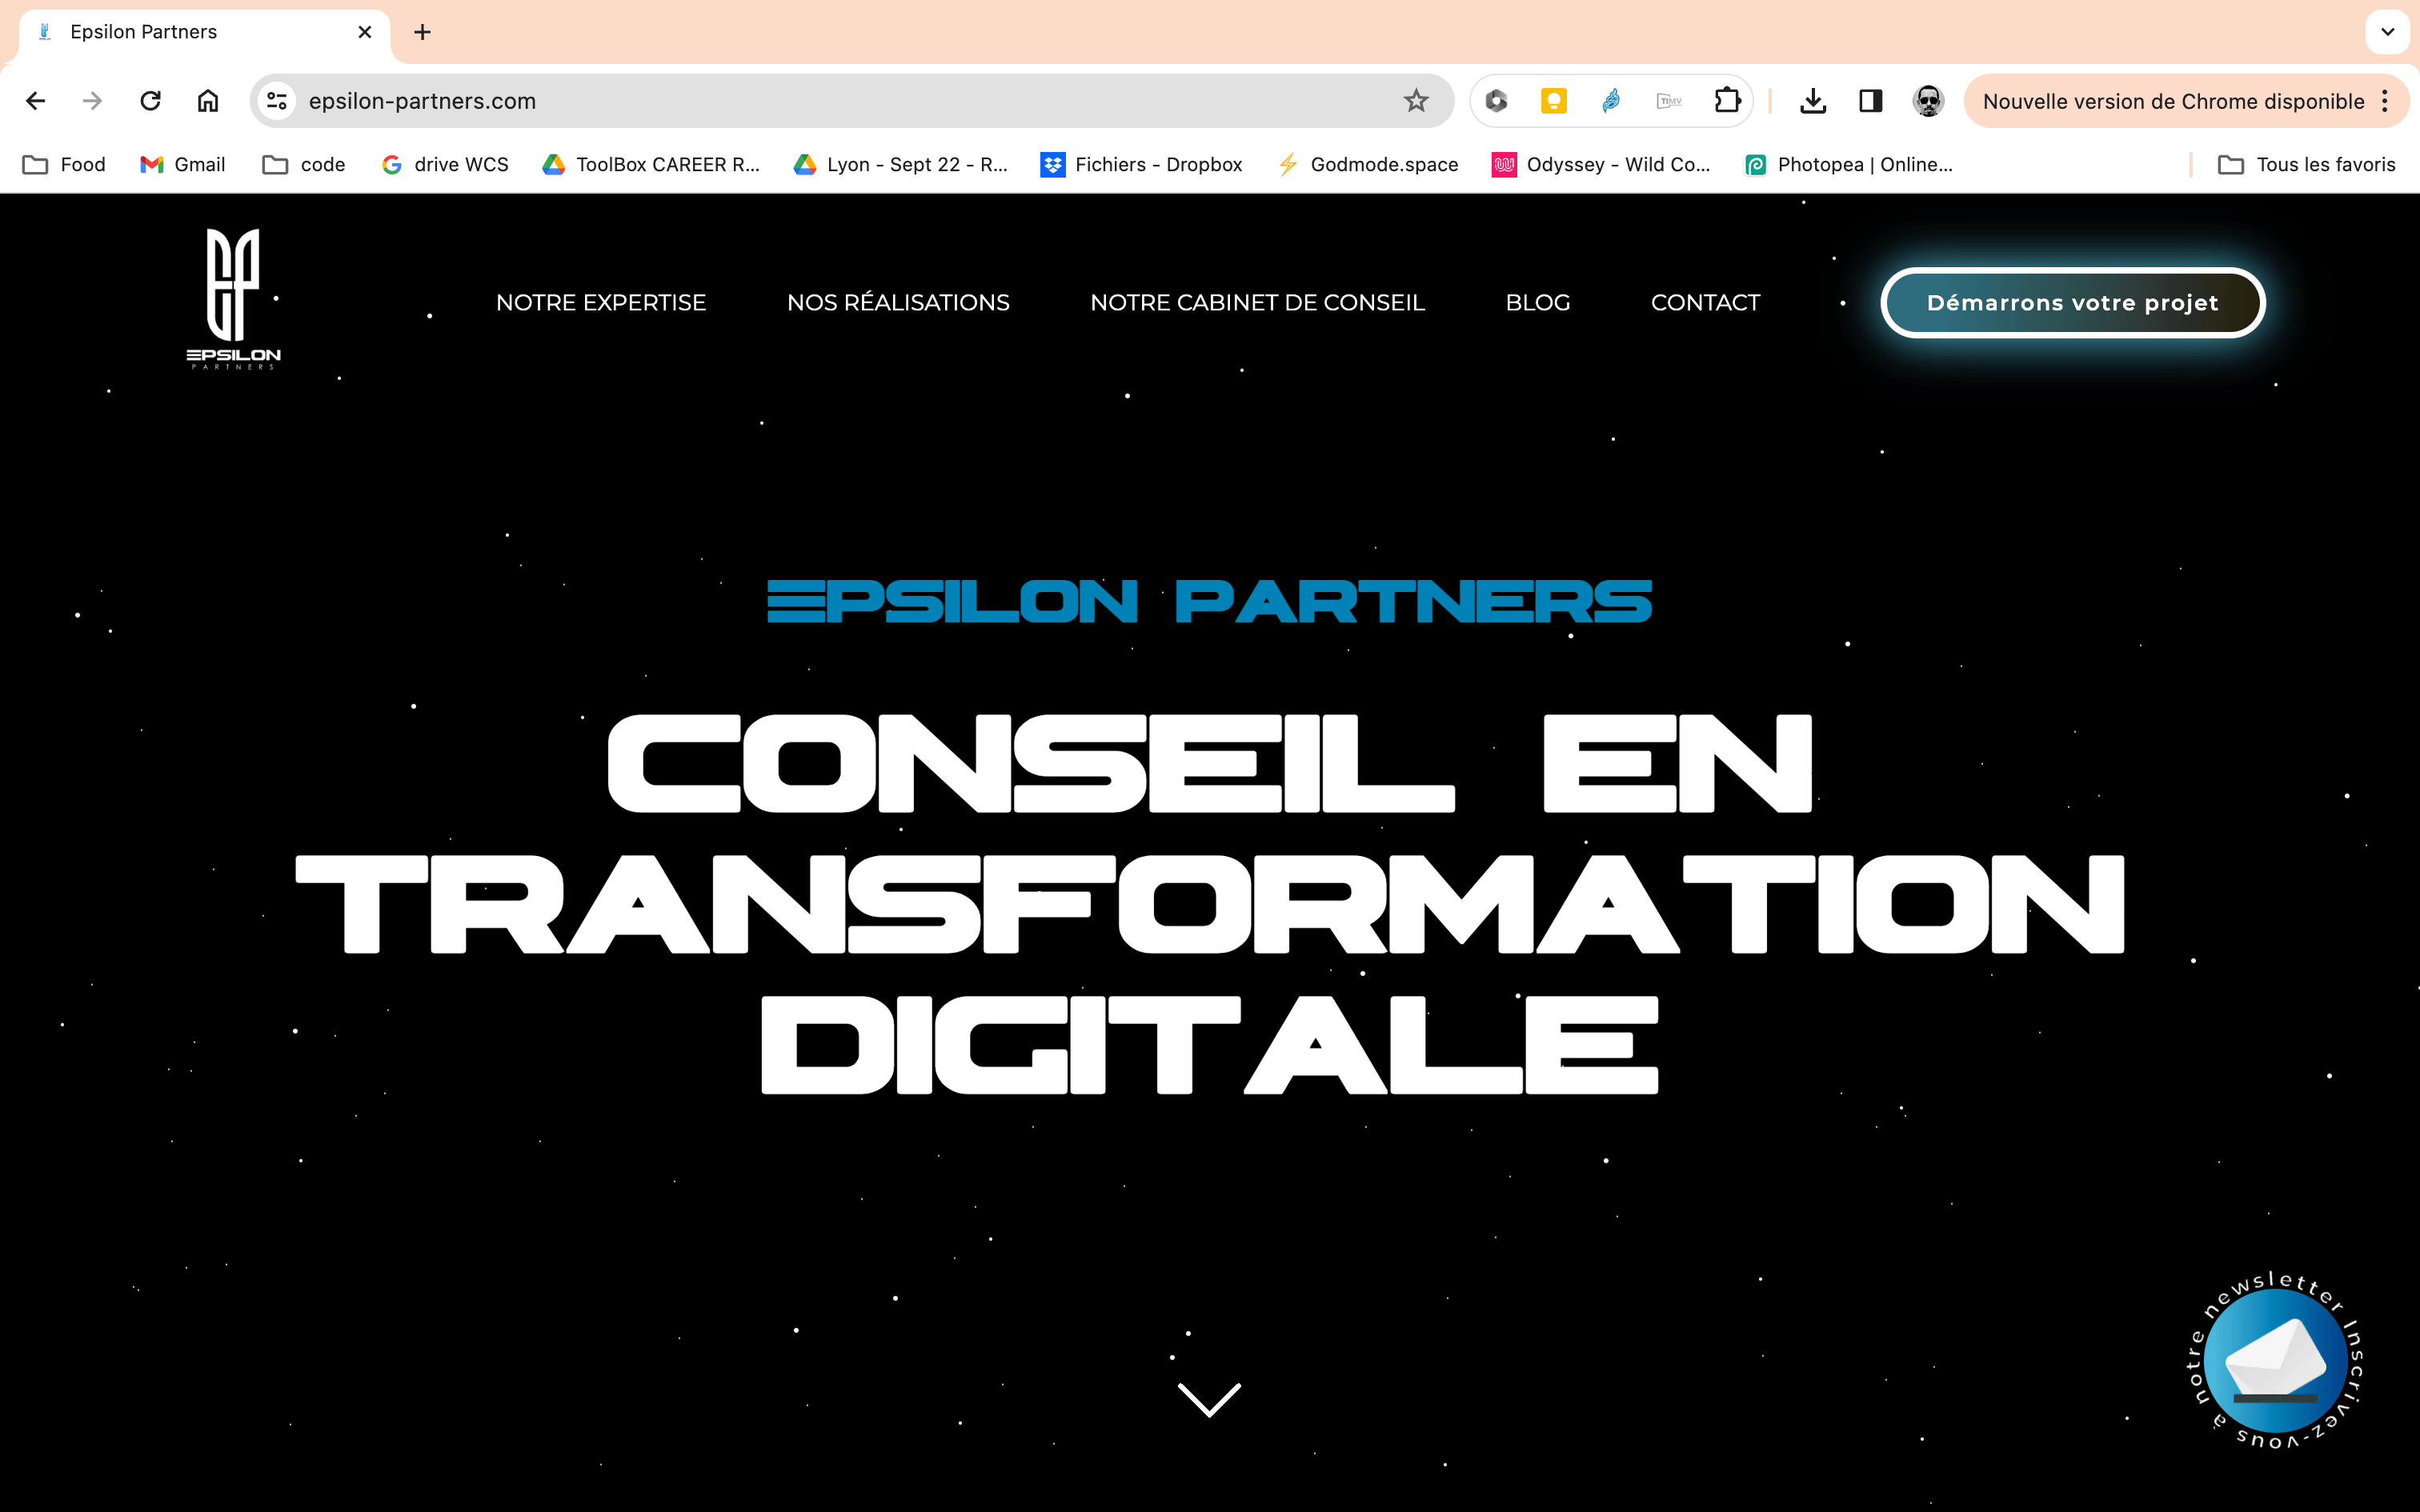Go to NOS RÉALISATIONS nav item
The height and width of the screenshot is (1512, 2420).
click(x=898, y=302)
